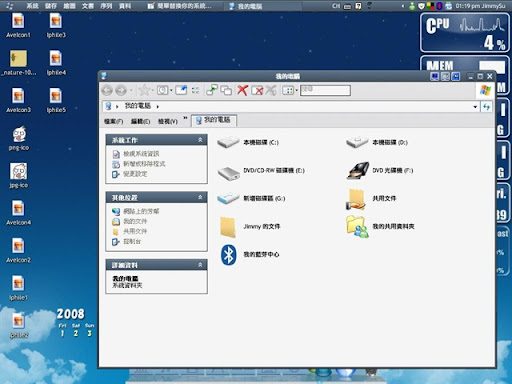Select the 新增磁碟區 (G:) drive
This screenshot has width=512, height=384.
click(x=251, y=199)
